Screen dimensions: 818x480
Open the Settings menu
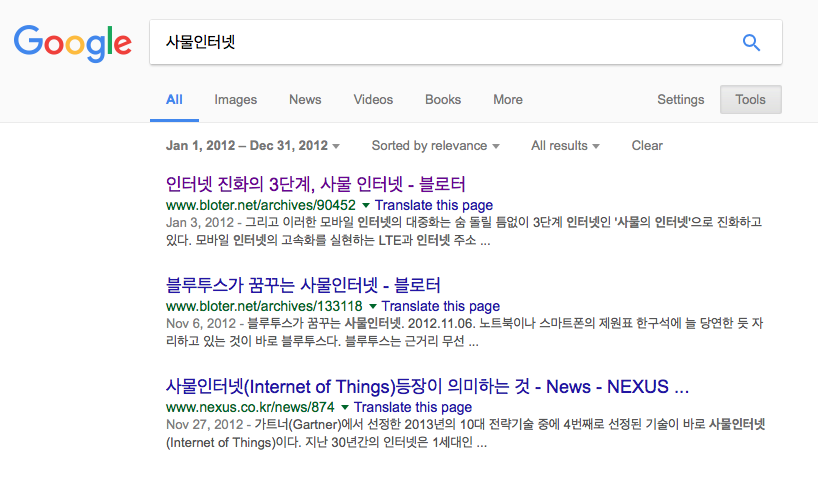tap(680, 100)
